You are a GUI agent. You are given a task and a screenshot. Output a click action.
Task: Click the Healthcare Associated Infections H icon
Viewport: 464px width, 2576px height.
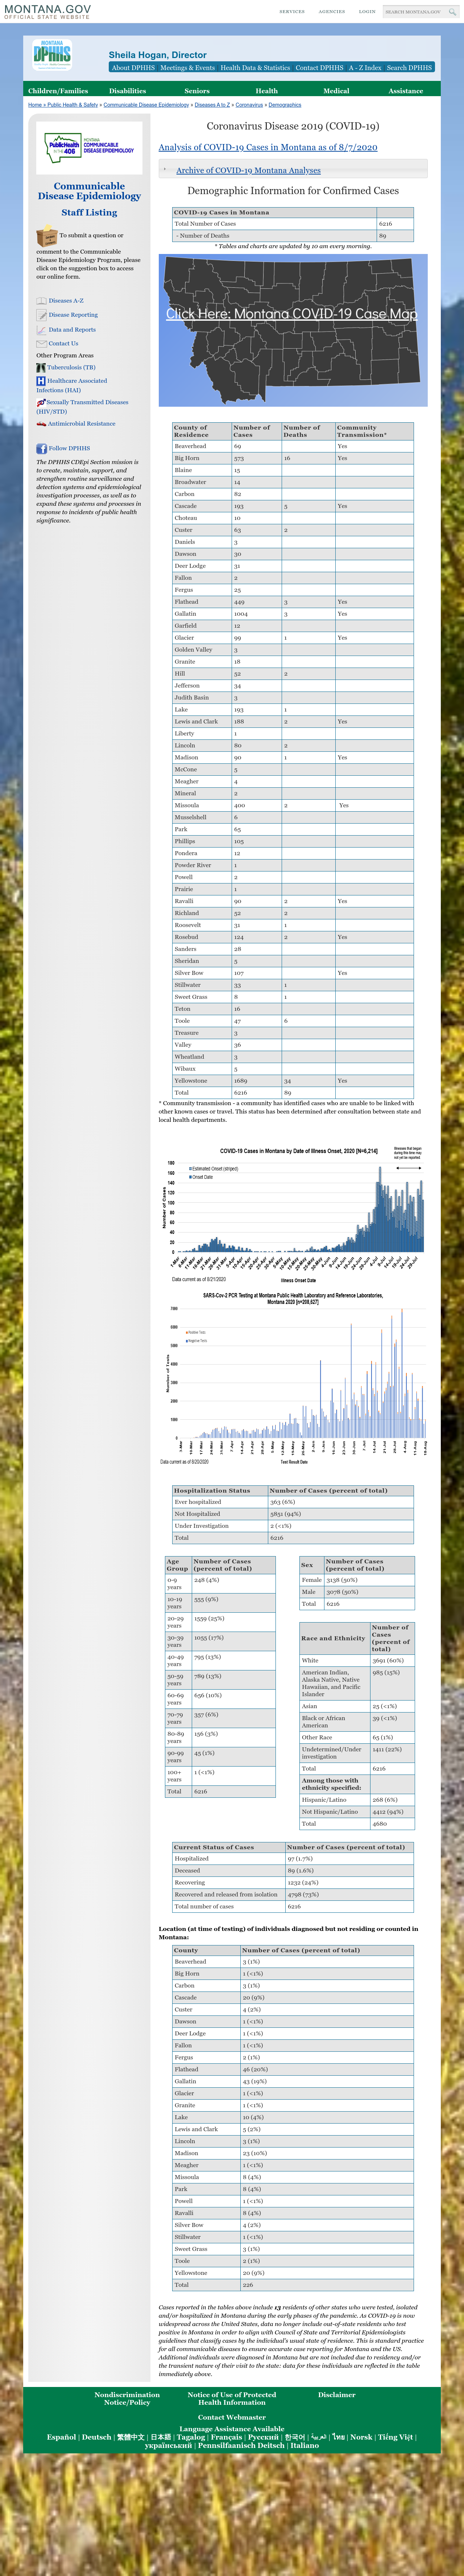click(x=41, y=381)
